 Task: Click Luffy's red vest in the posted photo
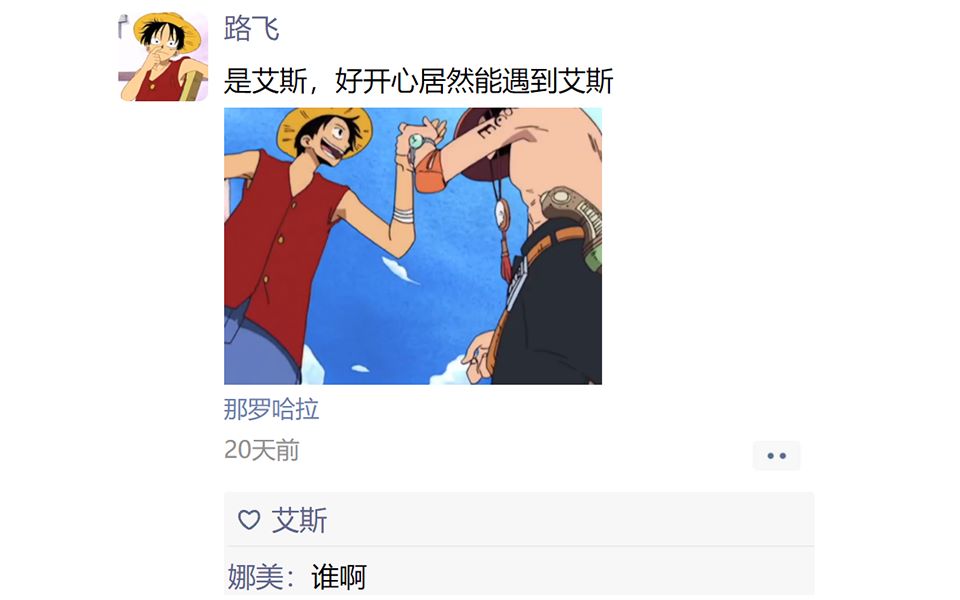(279, 245)
